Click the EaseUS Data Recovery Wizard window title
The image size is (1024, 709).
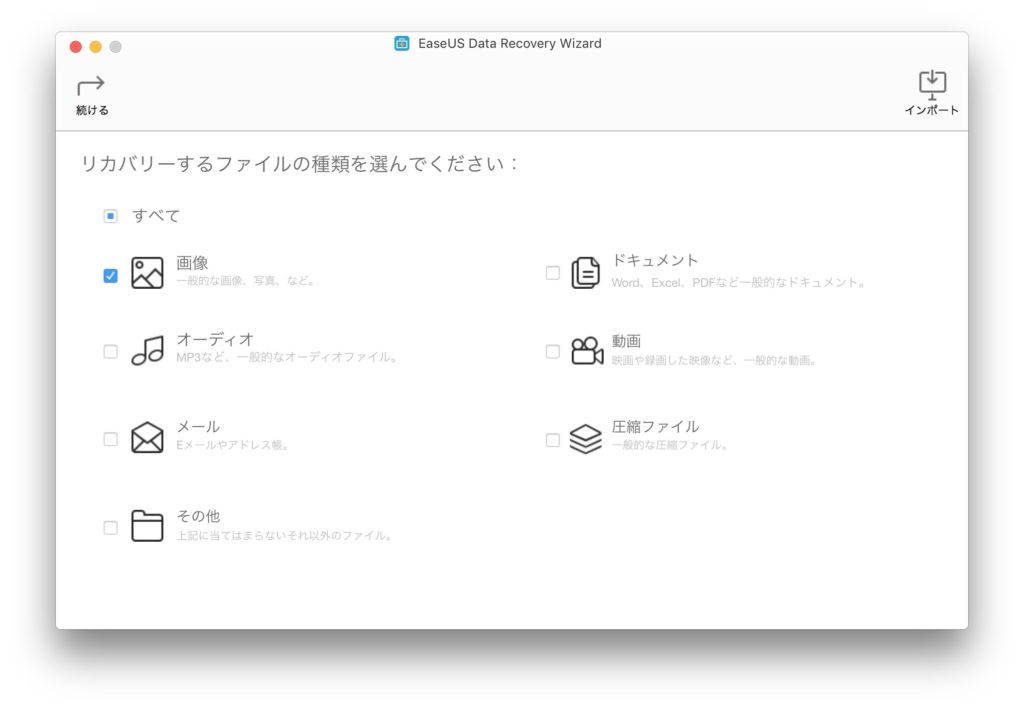(x=509, y=44)
